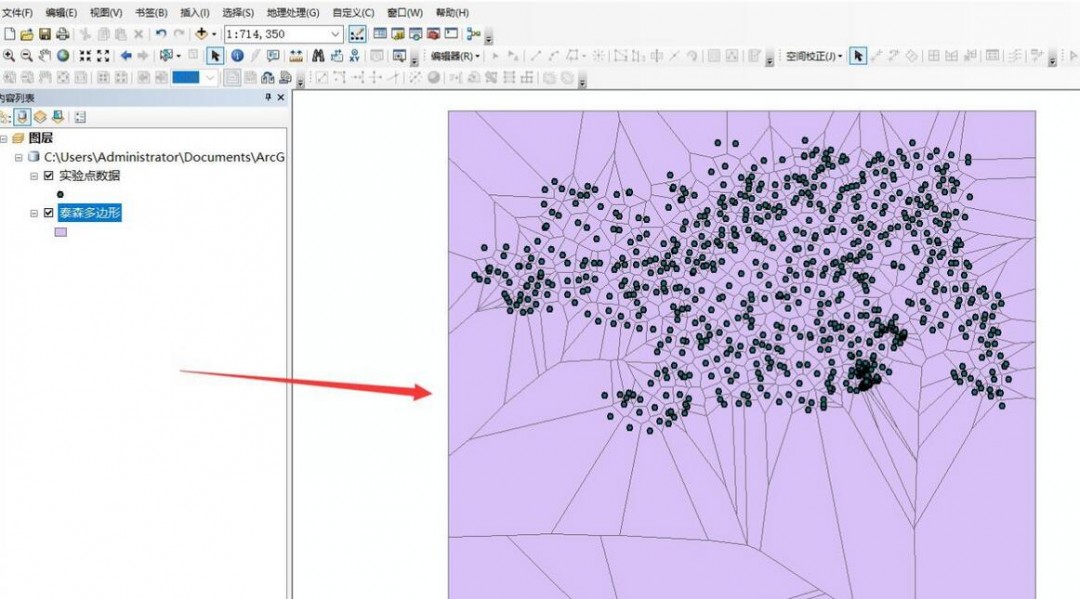1080x599 pixels.
Task: Select the Measure ruler tool
Action: pyautogui.click(x=294, y=56)
